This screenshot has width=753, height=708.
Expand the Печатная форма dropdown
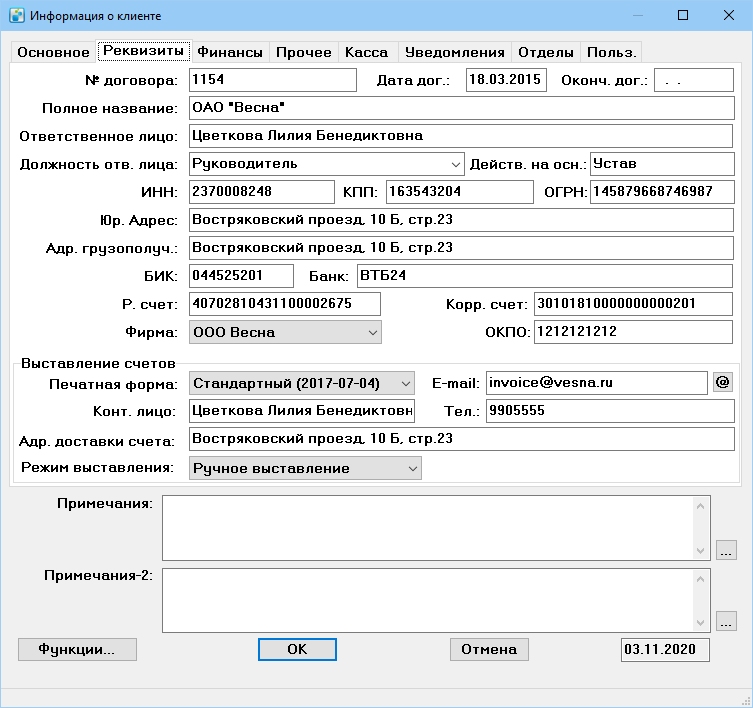pos(302,383)
